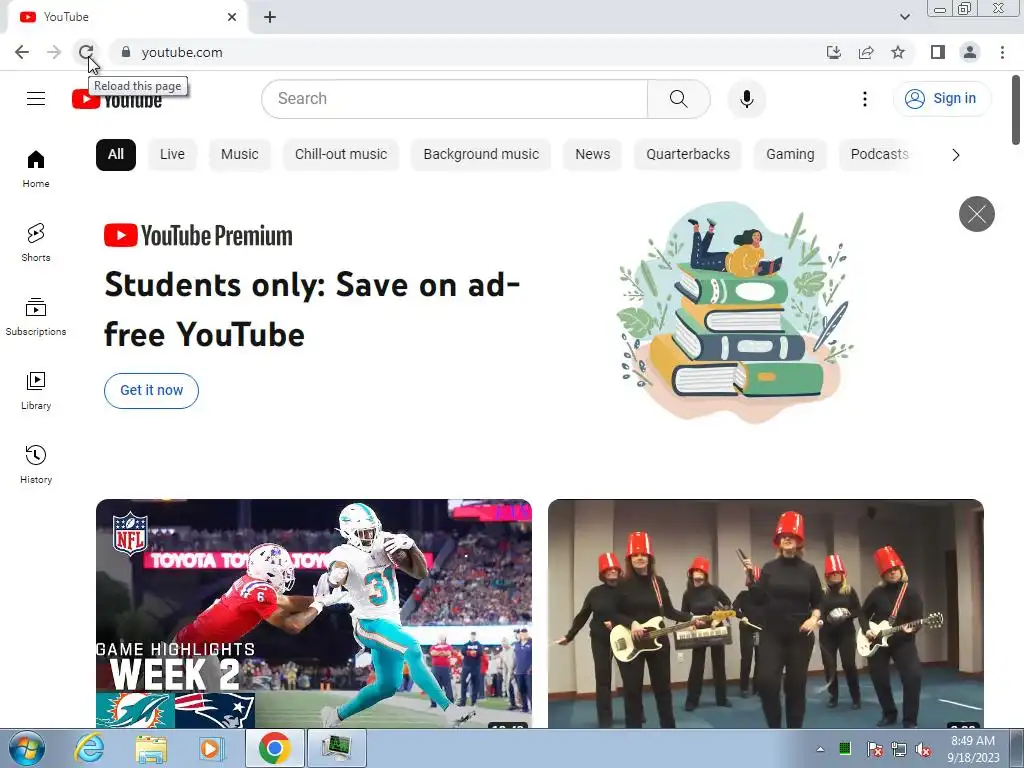Click into the YouTube Search field
This screenshot has height=768, width=1024.
[455, 99]
